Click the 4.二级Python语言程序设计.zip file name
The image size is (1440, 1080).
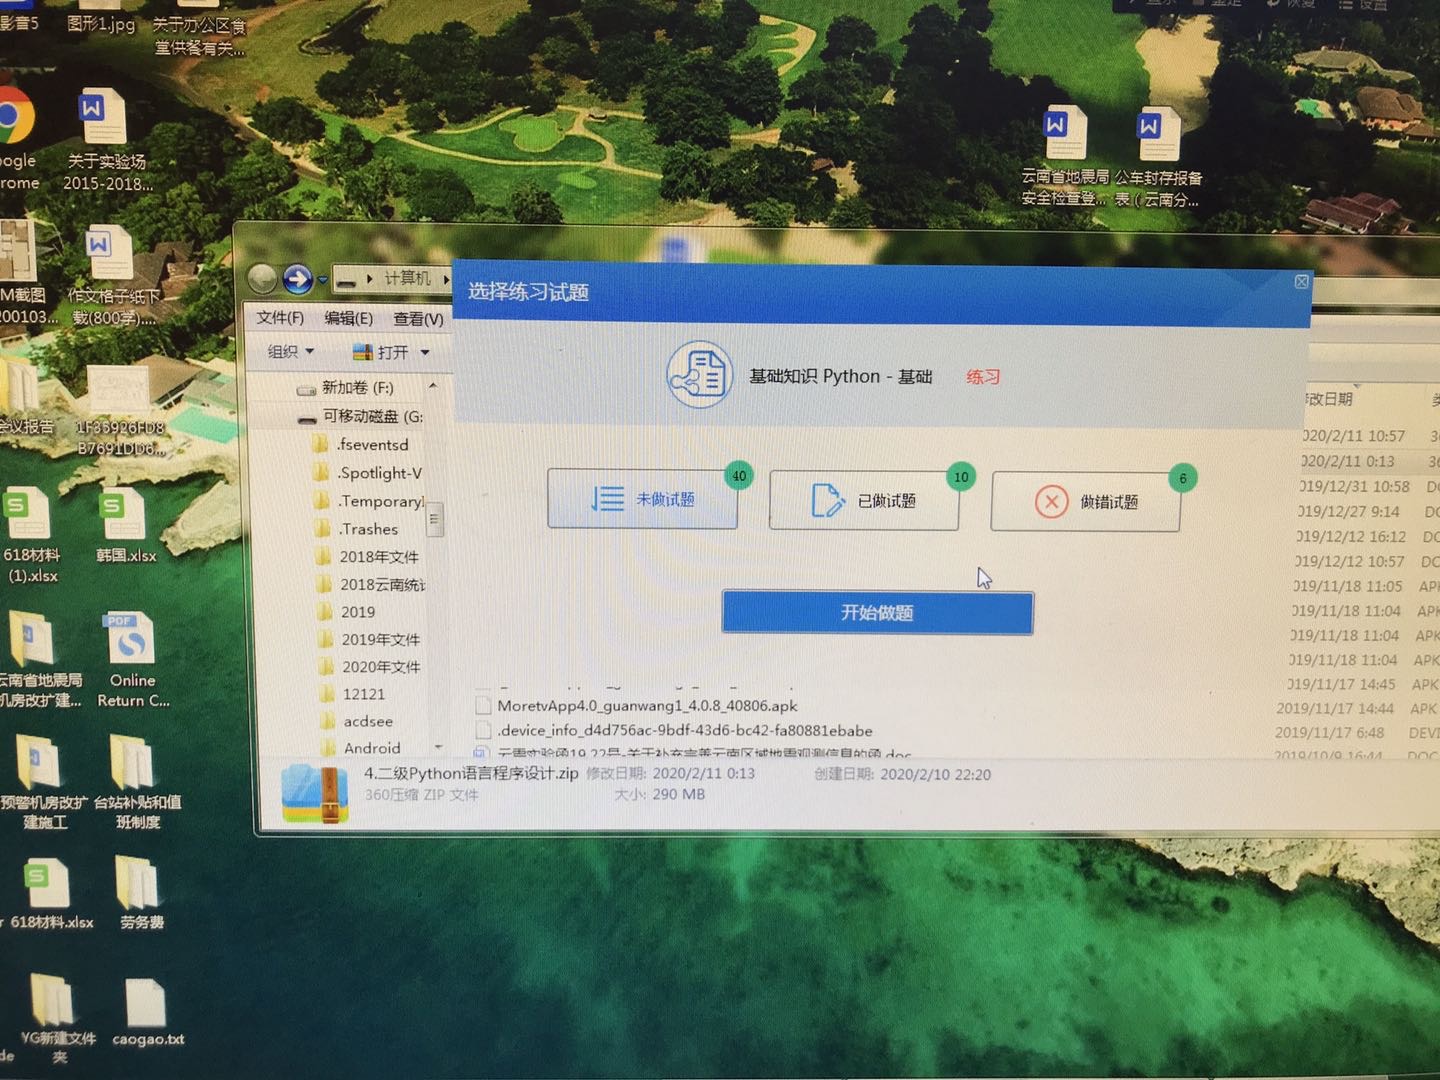coord(471,773)
